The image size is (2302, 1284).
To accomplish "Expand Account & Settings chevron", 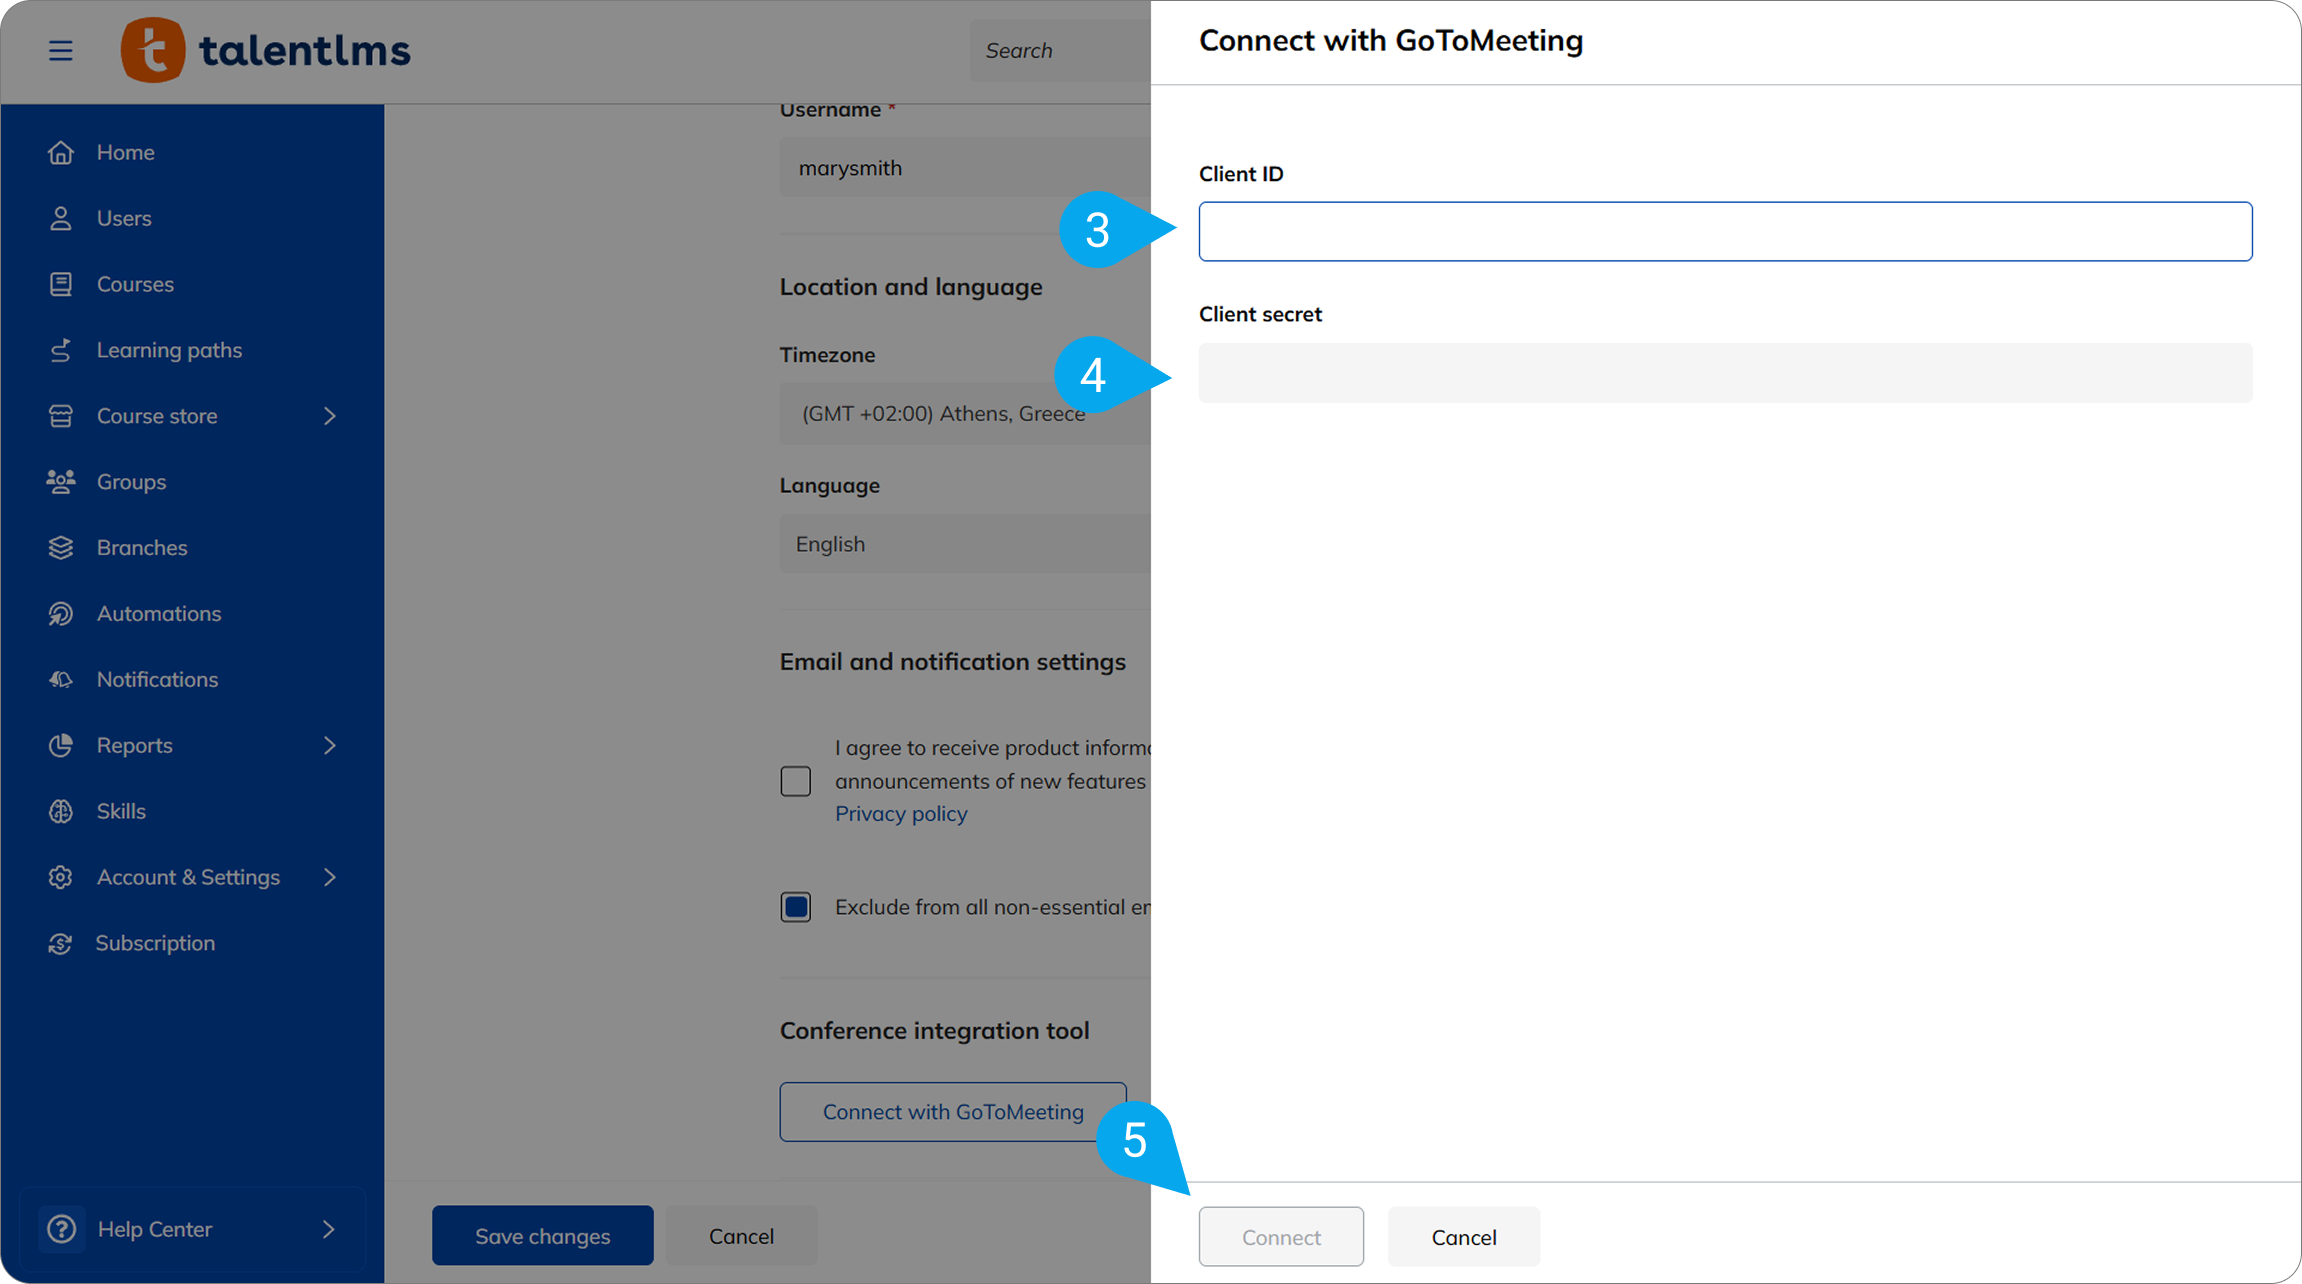I will 330,877.
